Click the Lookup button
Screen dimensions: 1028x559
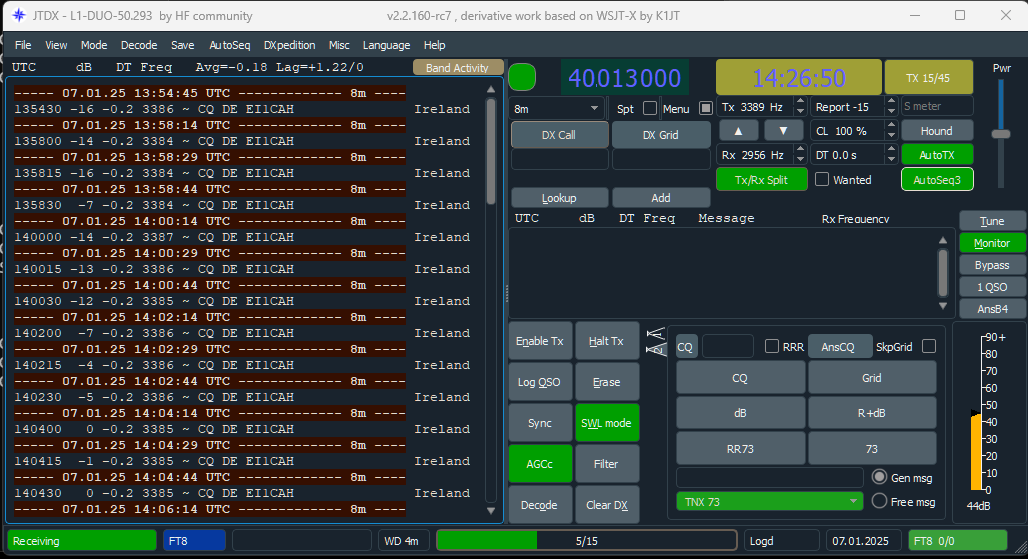(x=559, y=198)
